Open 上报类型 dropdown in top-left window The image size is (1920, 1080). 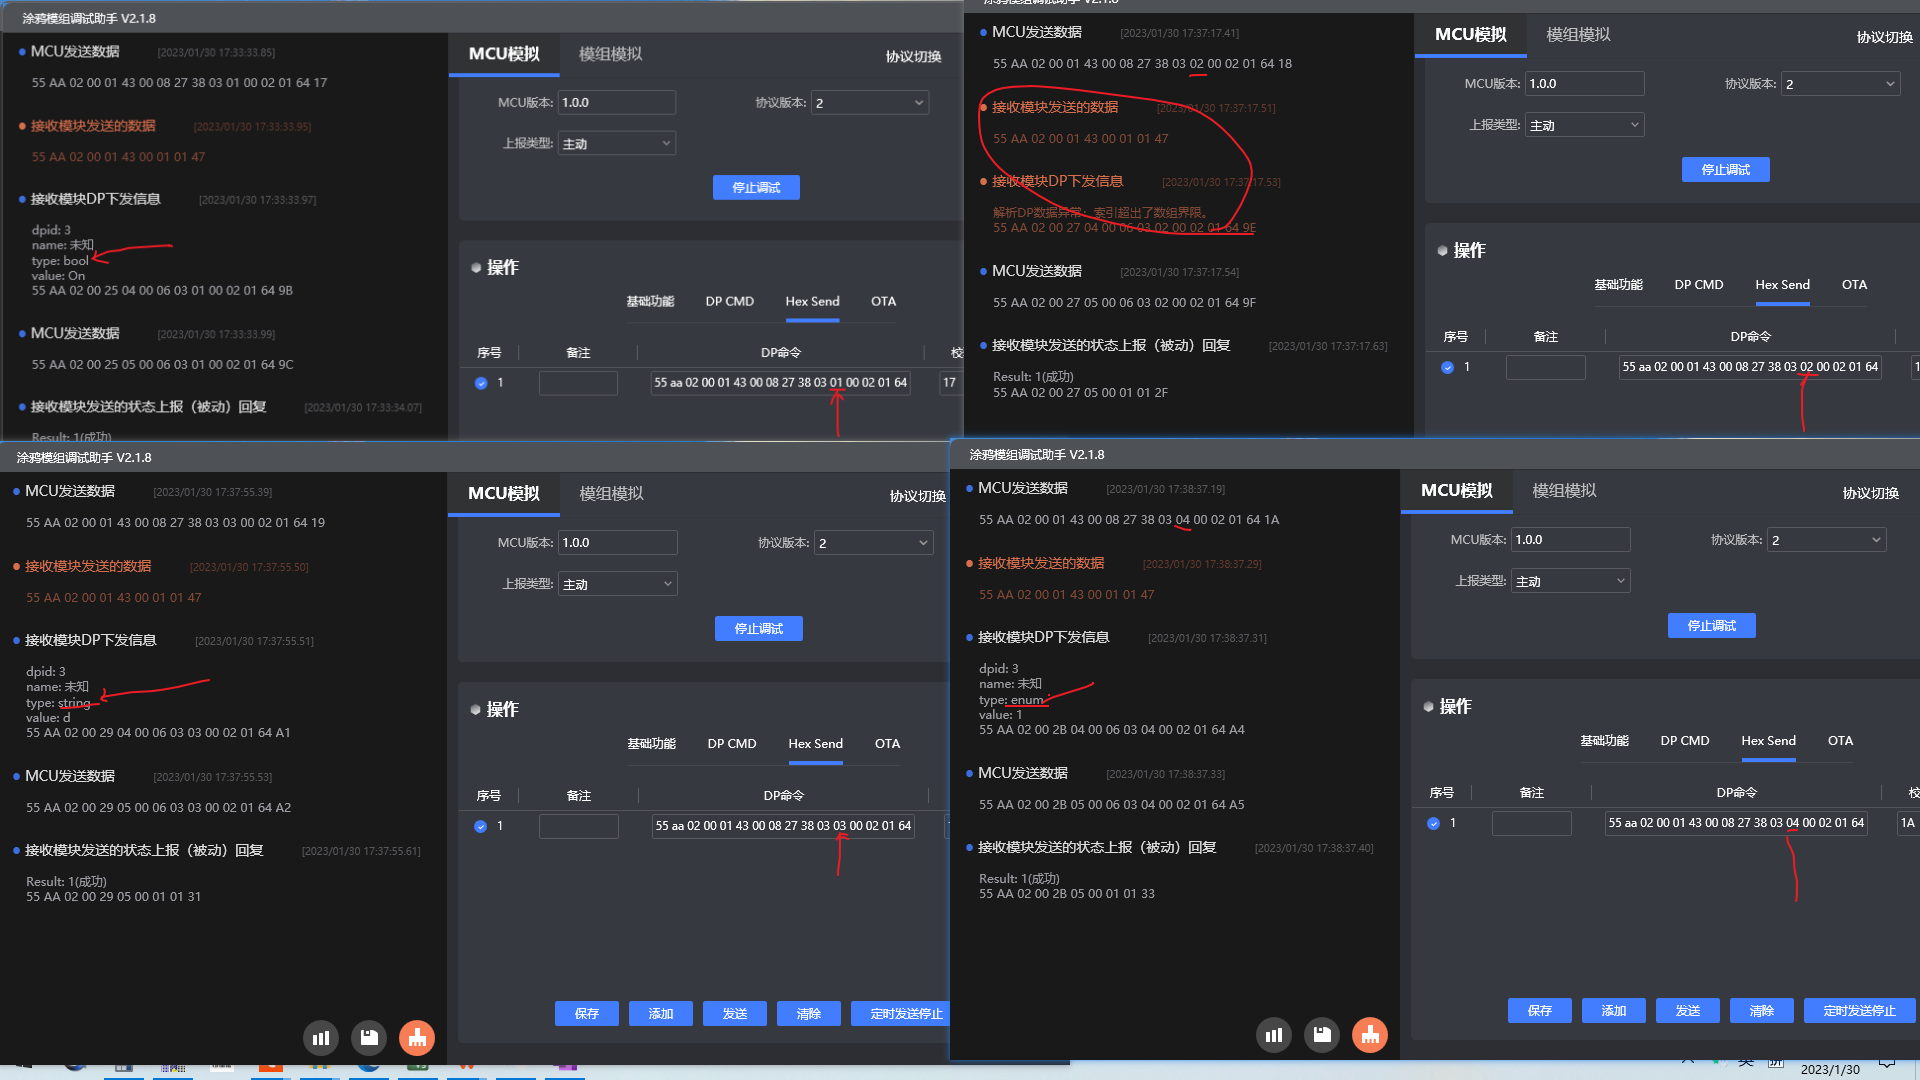pyautogui.click(x=617, y=143)
